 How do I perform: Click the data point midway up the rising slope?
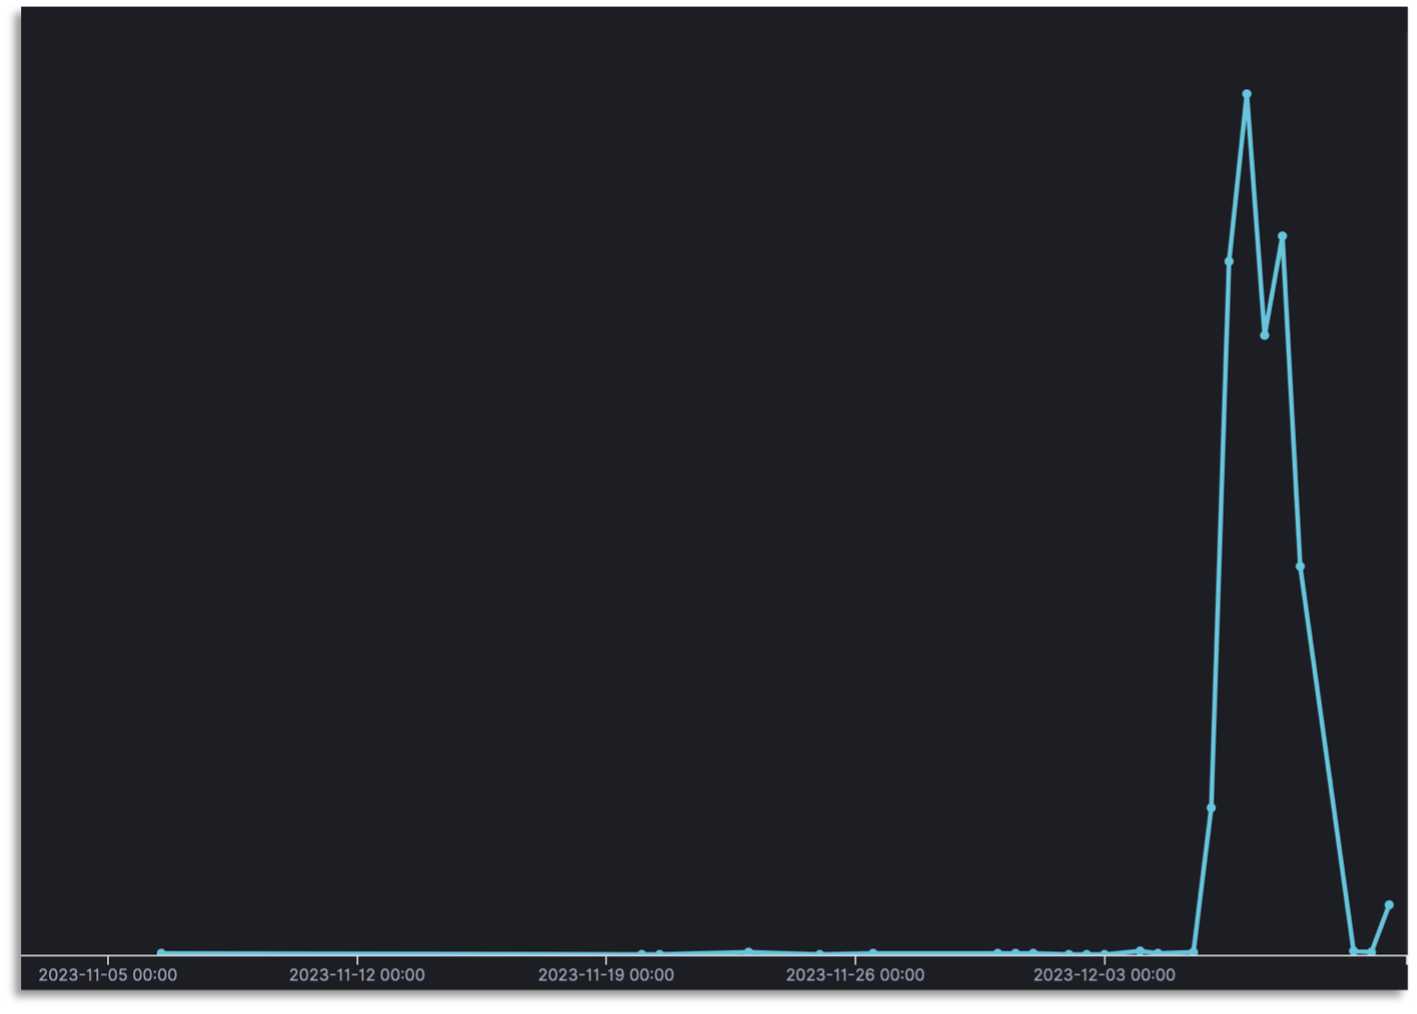(x=1211, y=807)
